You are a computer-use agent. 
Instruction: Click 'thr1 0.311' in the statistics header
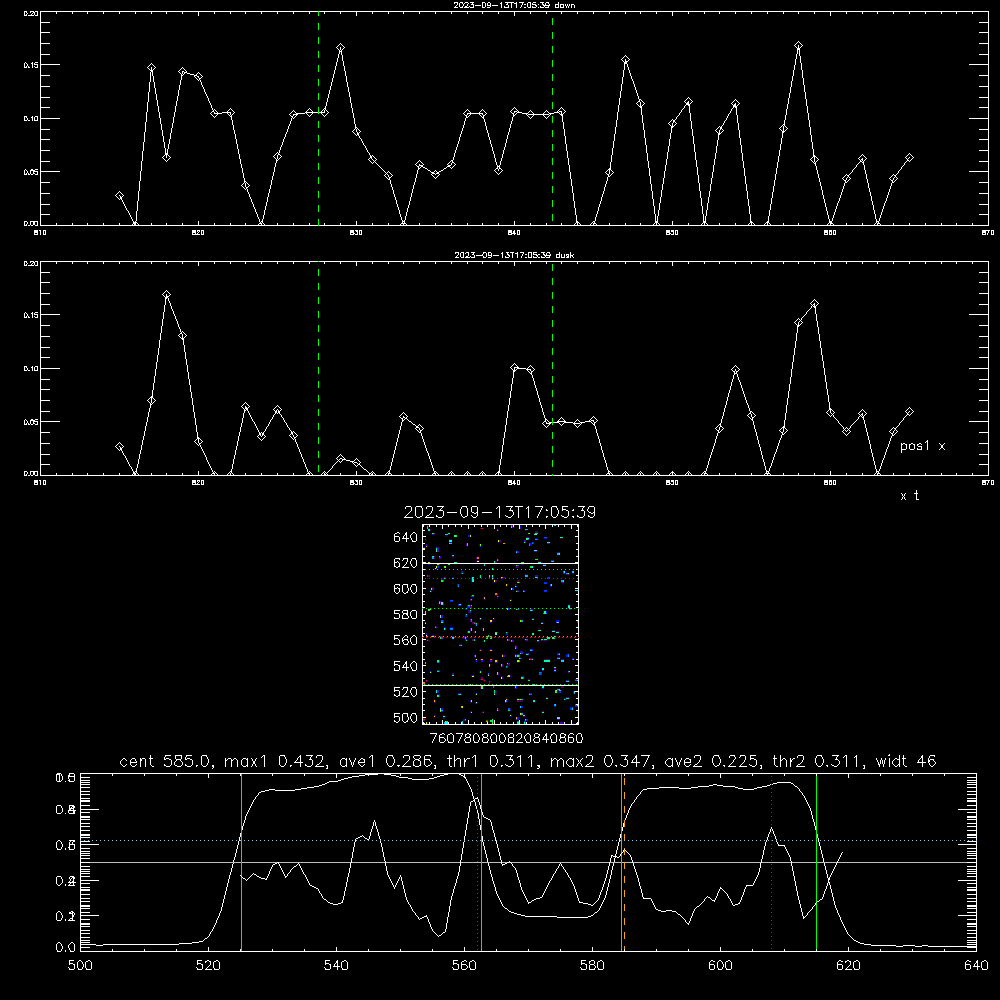tap(490, 761)
